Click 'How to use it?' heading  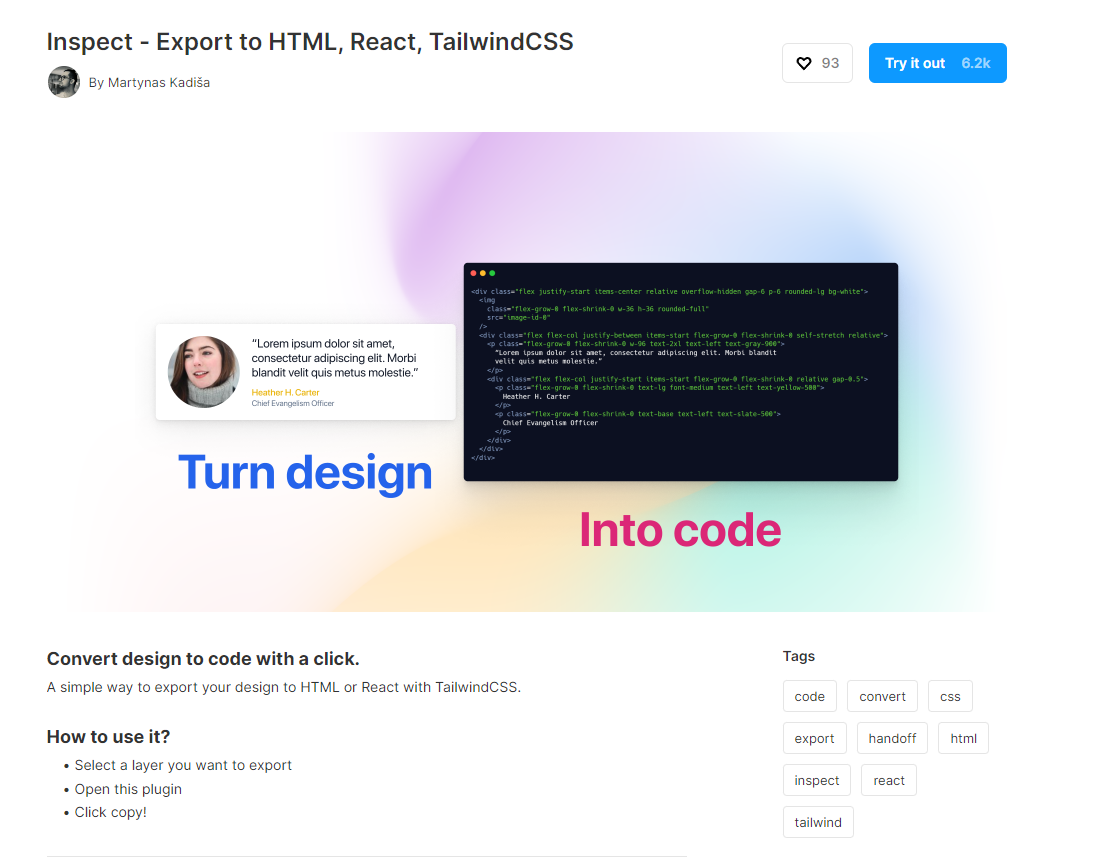point(108,737)
